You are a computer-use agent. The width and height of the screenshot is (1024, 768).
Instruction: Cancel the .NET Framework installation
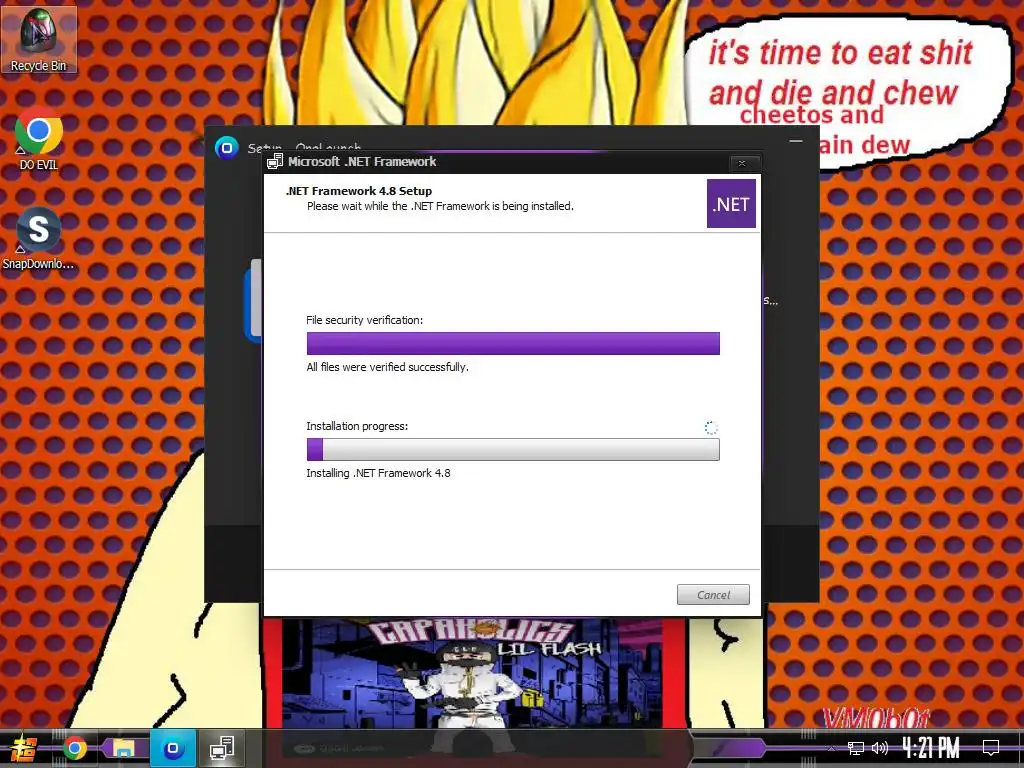[x=713, y=595]
